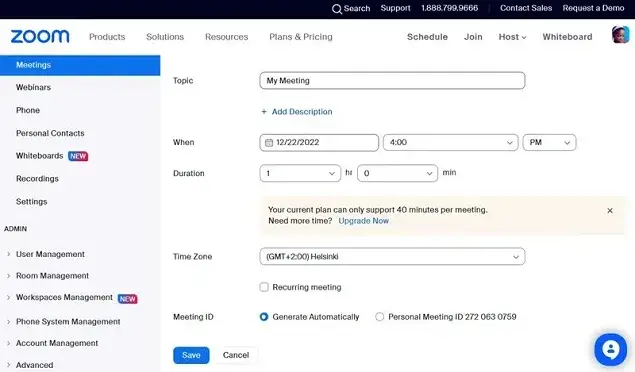Click the Support link
Screen dimensions: 635x372
tap(395, 8)
